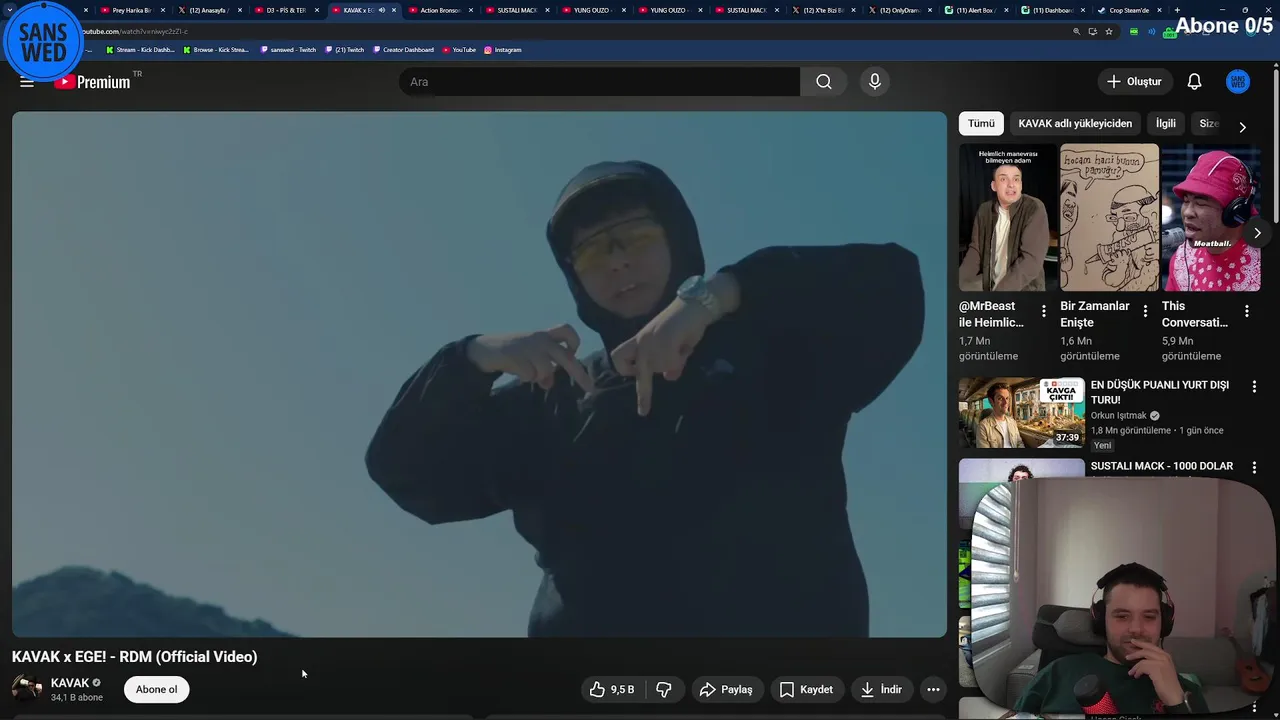Open 'Browse - Kick Strea...' bookmark

216,49
